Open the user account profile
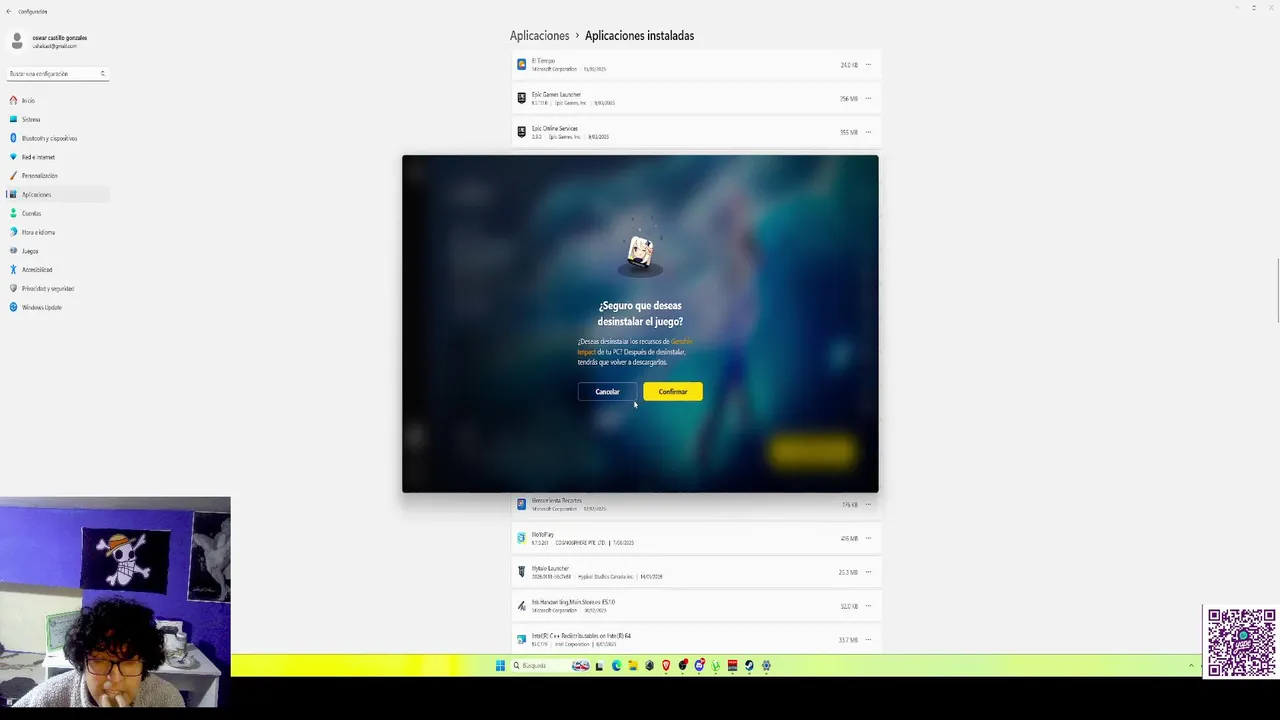This screenshot has height=720, width=1280. tap(50, 41)
